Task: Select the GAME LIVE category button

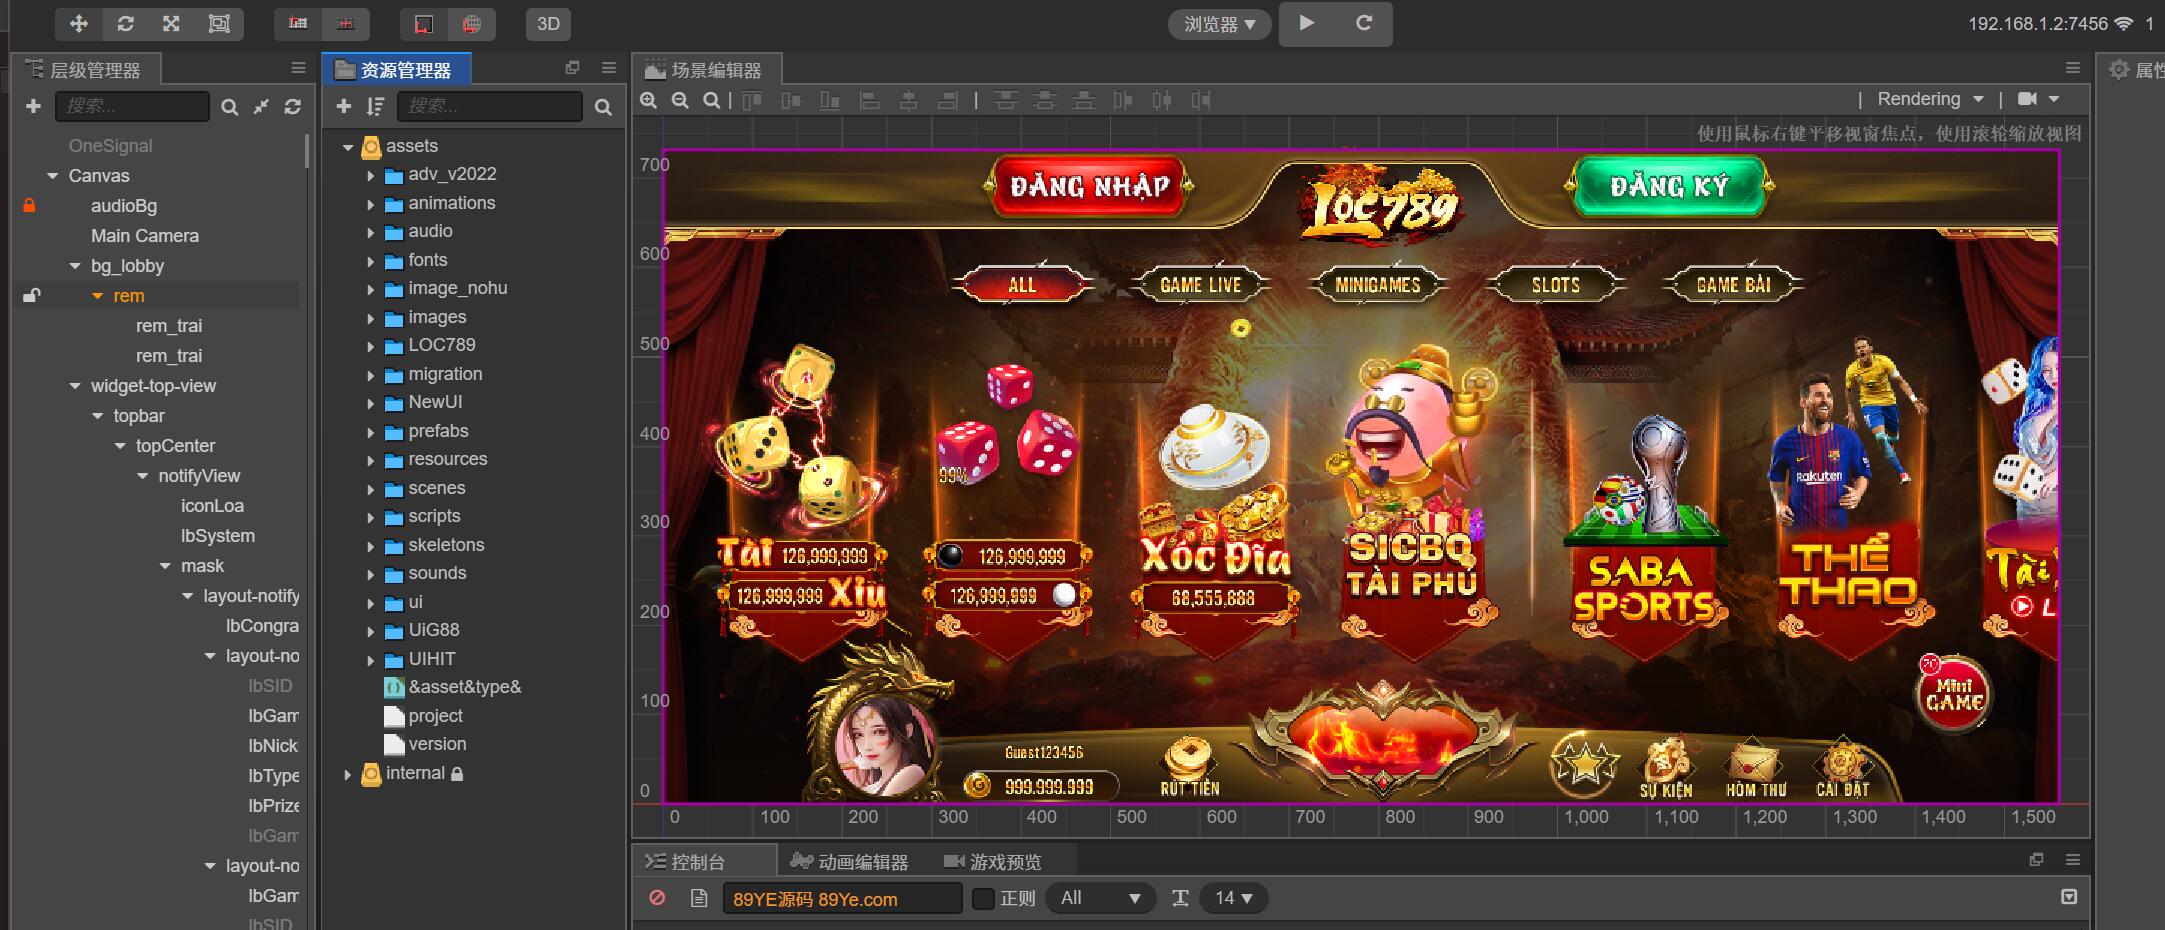Action: point(1200,285)
